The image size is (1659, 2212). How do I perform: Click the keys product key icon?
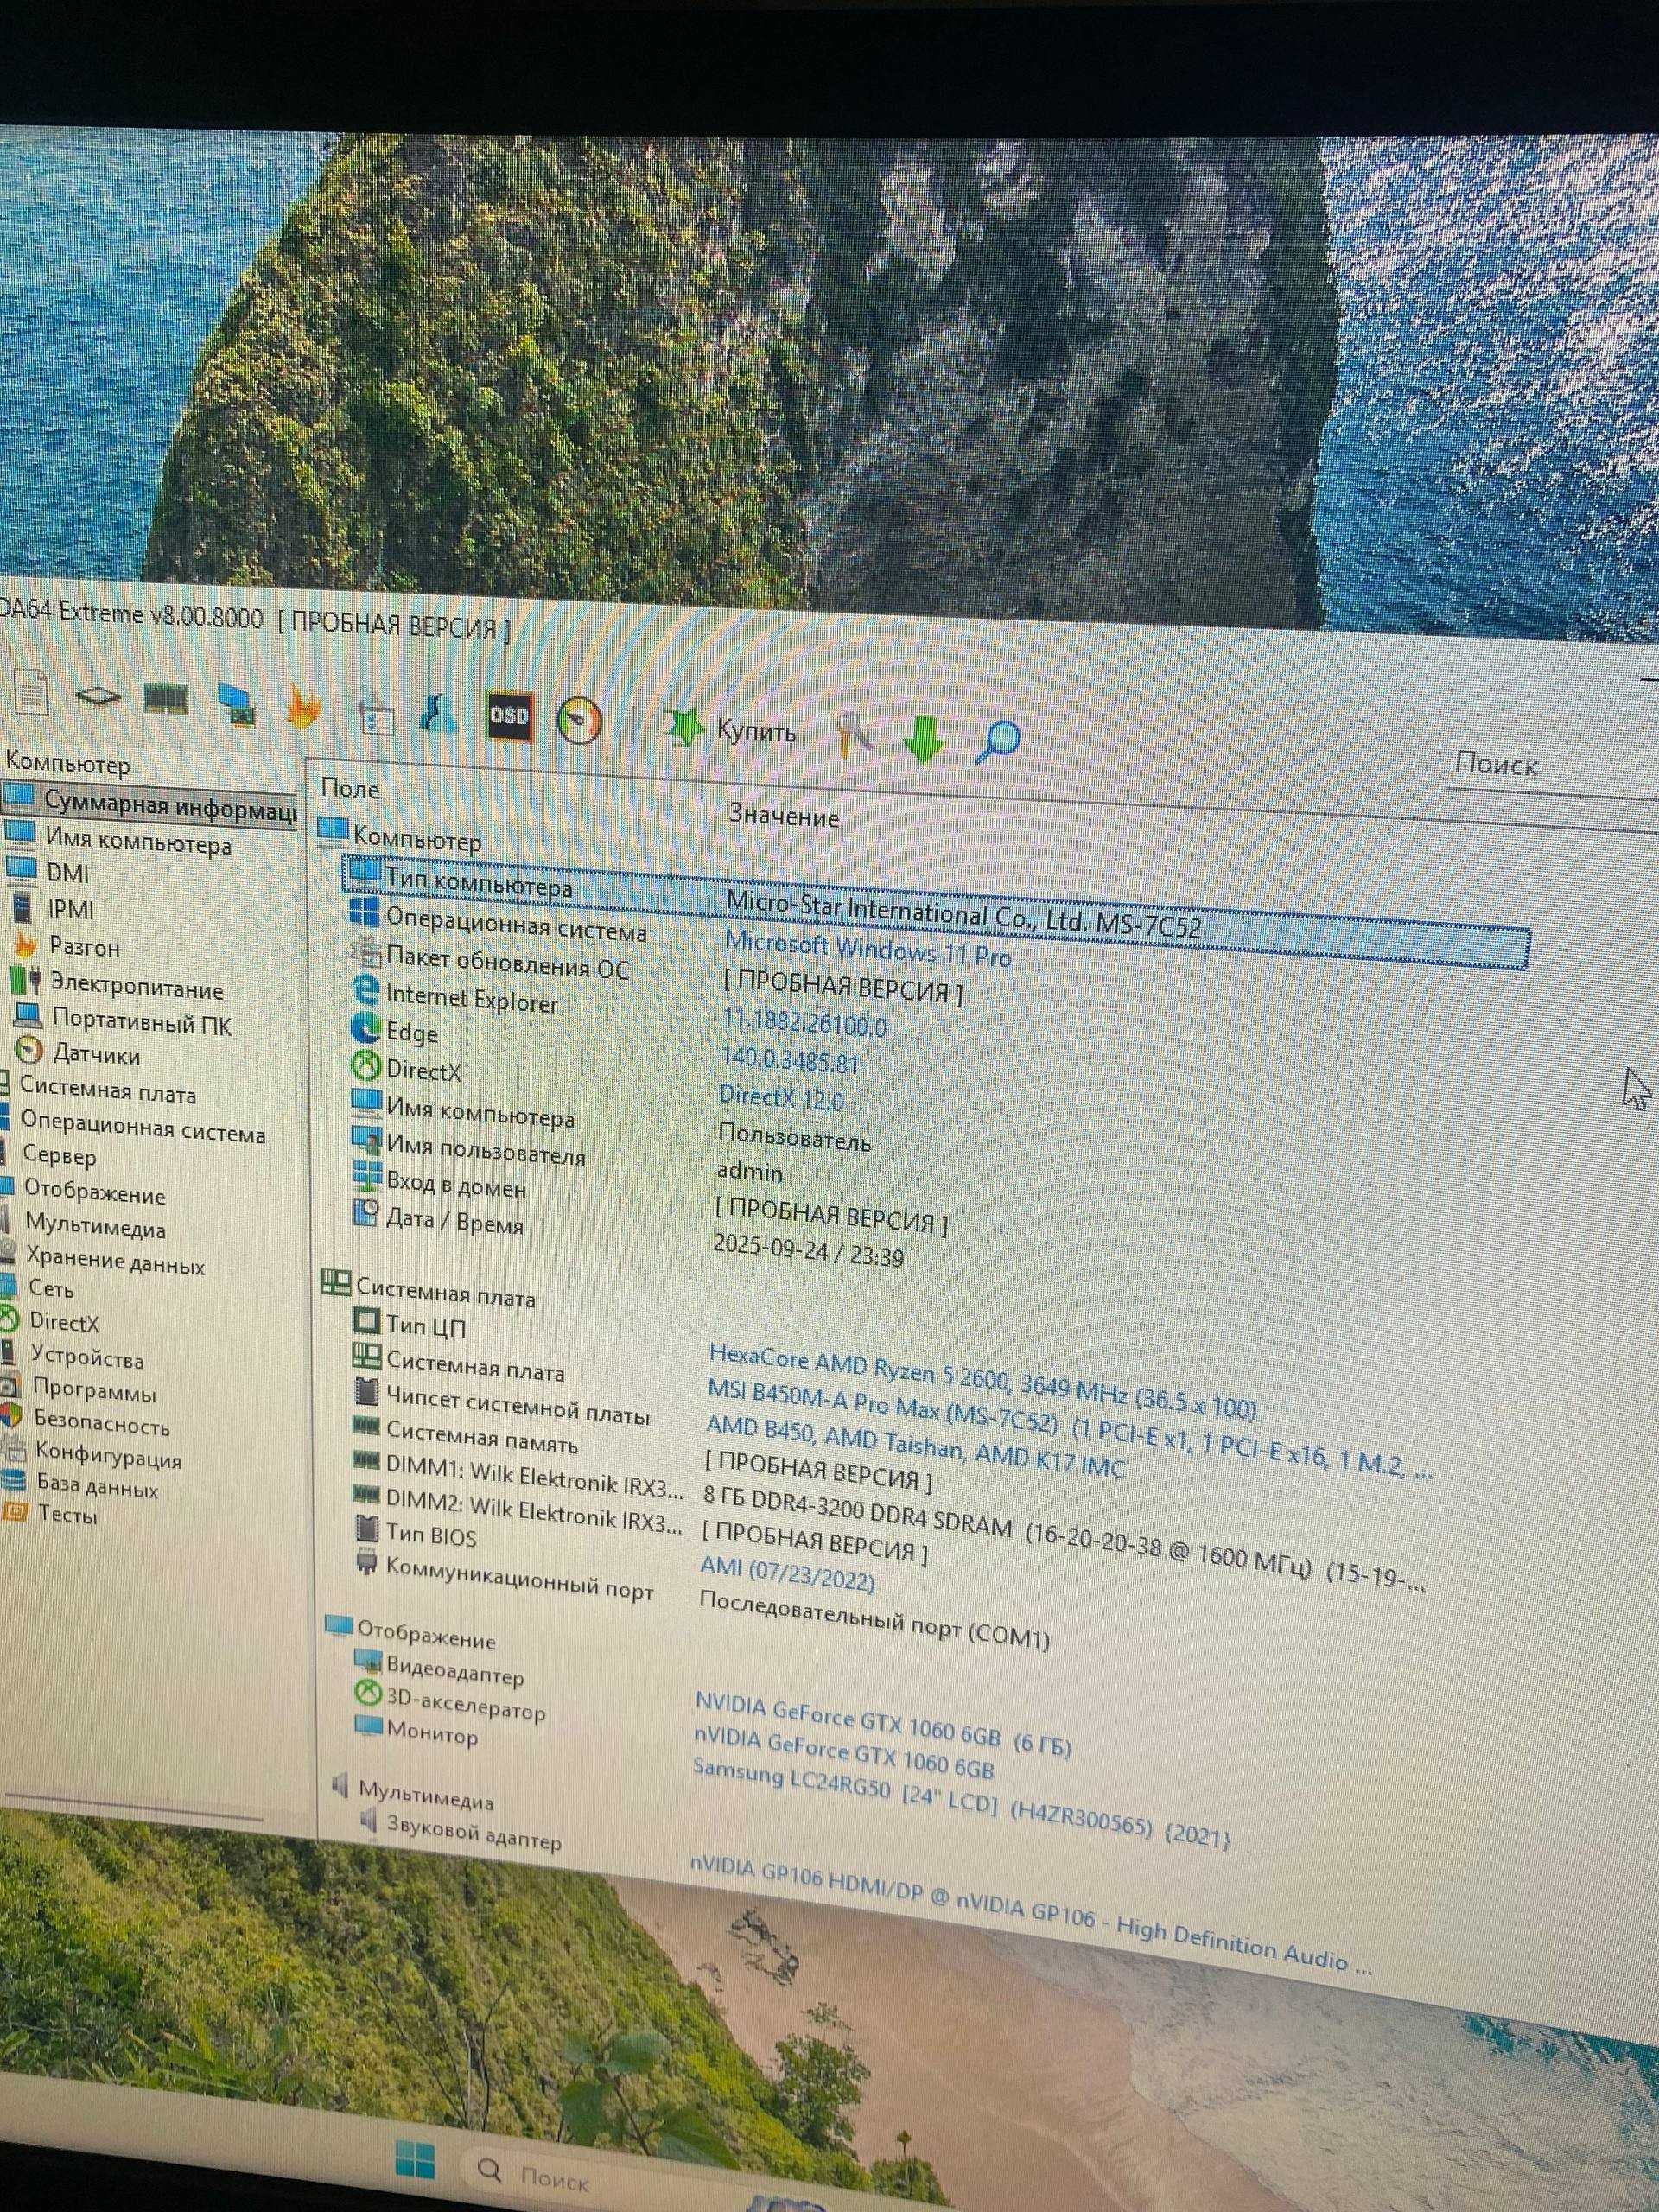[x=853, y=734]
